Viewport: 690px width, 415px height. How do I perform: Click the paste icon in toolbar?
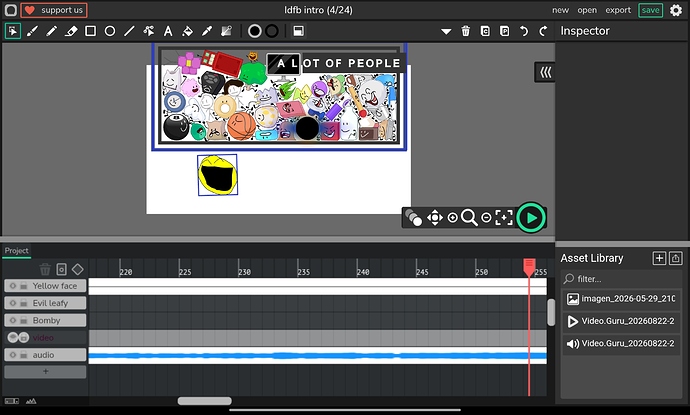click(x=504, y=31)
